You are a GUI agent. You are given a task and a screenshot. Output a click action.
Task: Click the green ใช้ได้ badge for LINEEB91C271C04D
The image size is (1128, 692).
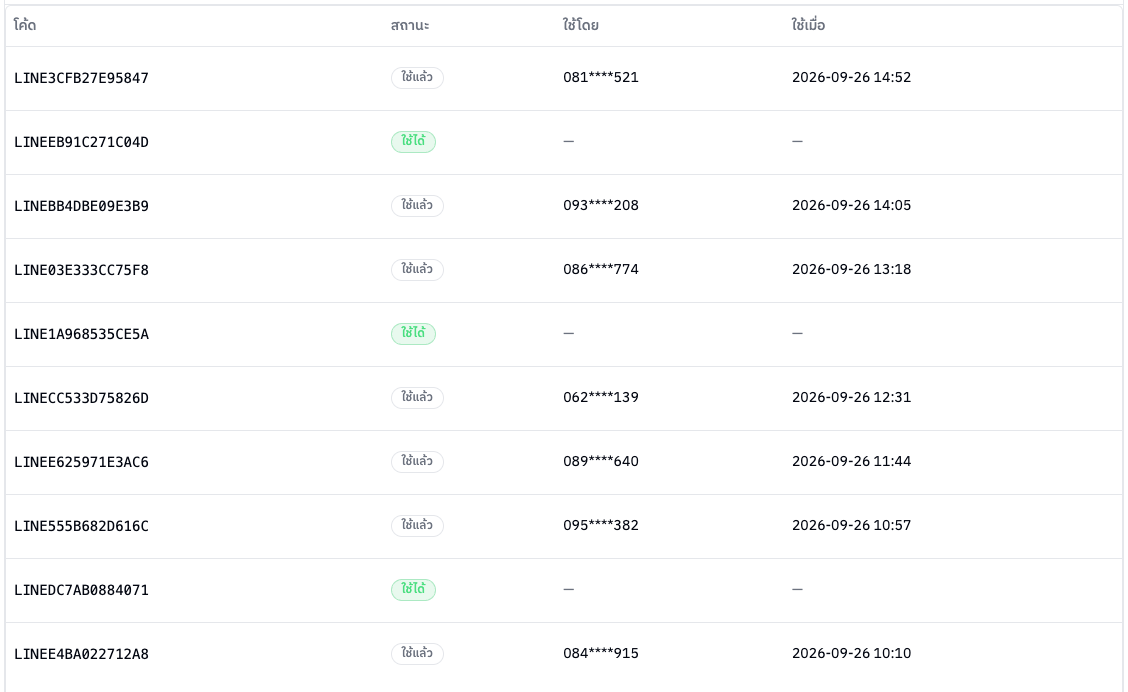[x=414, y=142]
